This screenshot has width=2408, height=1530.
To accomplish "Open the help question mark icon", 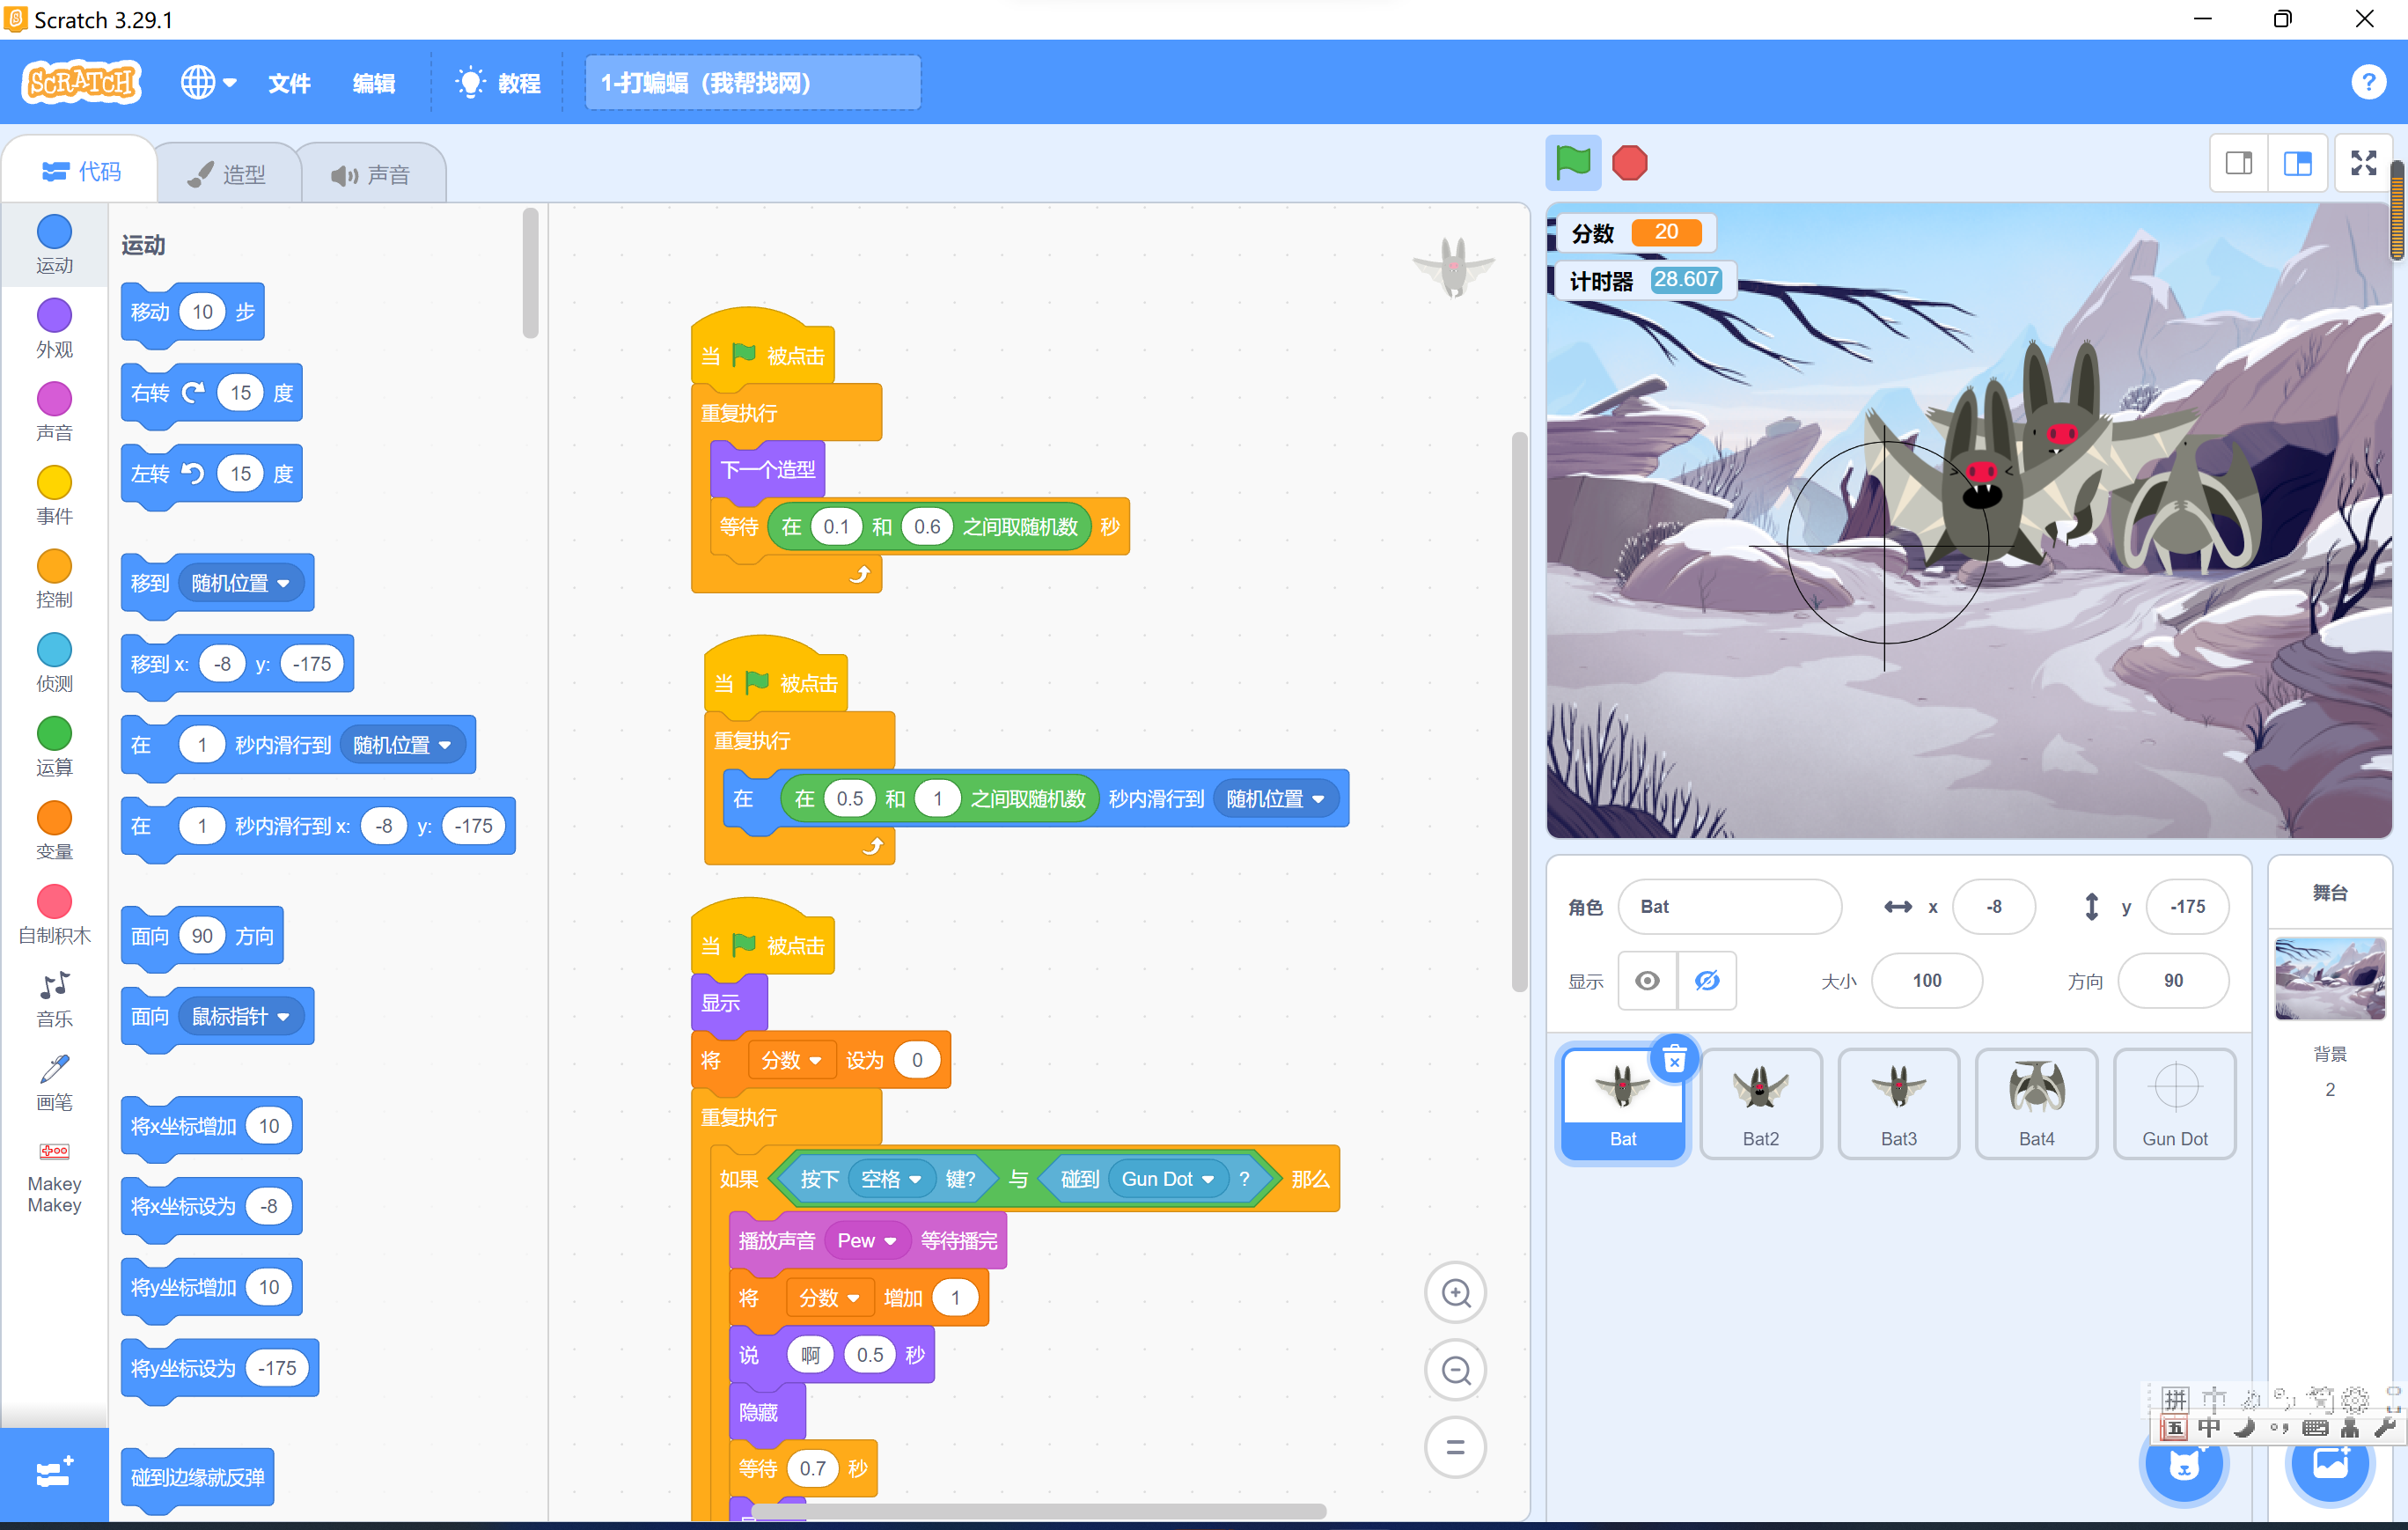I will coord(2368,82).
